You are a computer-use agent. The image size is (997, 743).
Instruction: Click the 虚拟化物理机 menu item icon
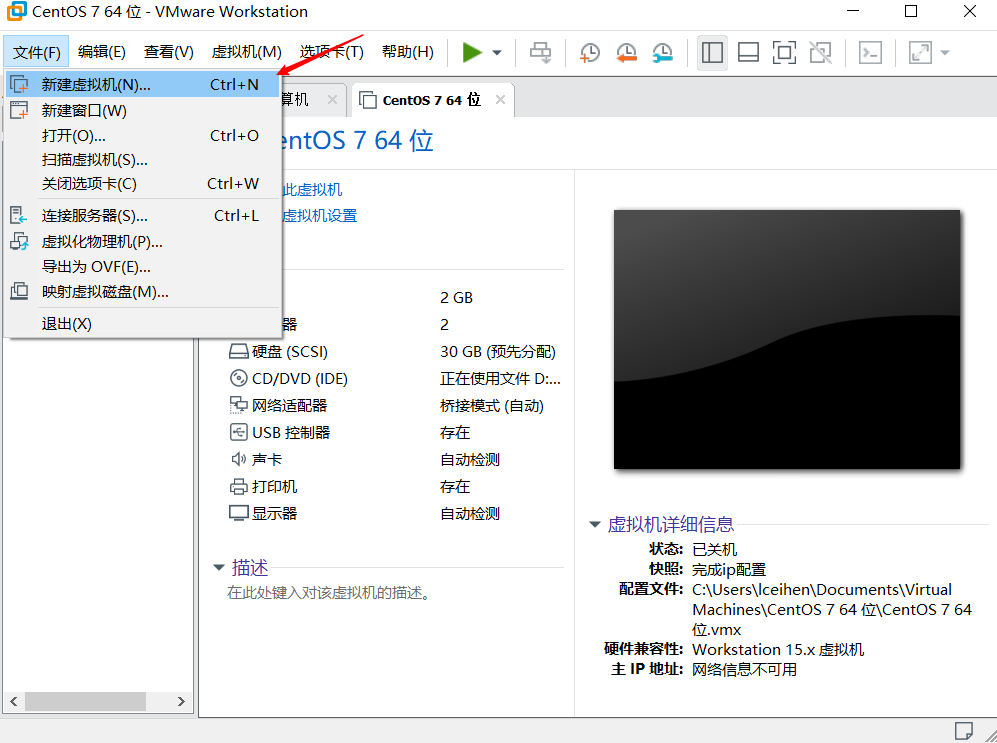(20, 242)
